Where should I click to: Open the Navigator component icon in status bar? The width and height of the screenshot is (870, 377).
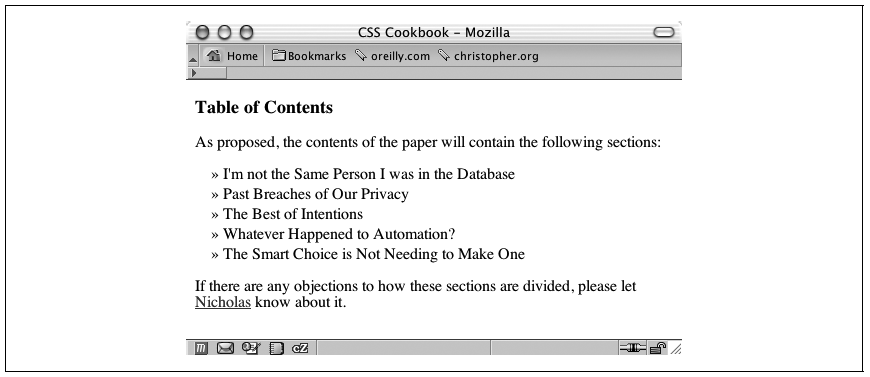[x=201, y=348]
